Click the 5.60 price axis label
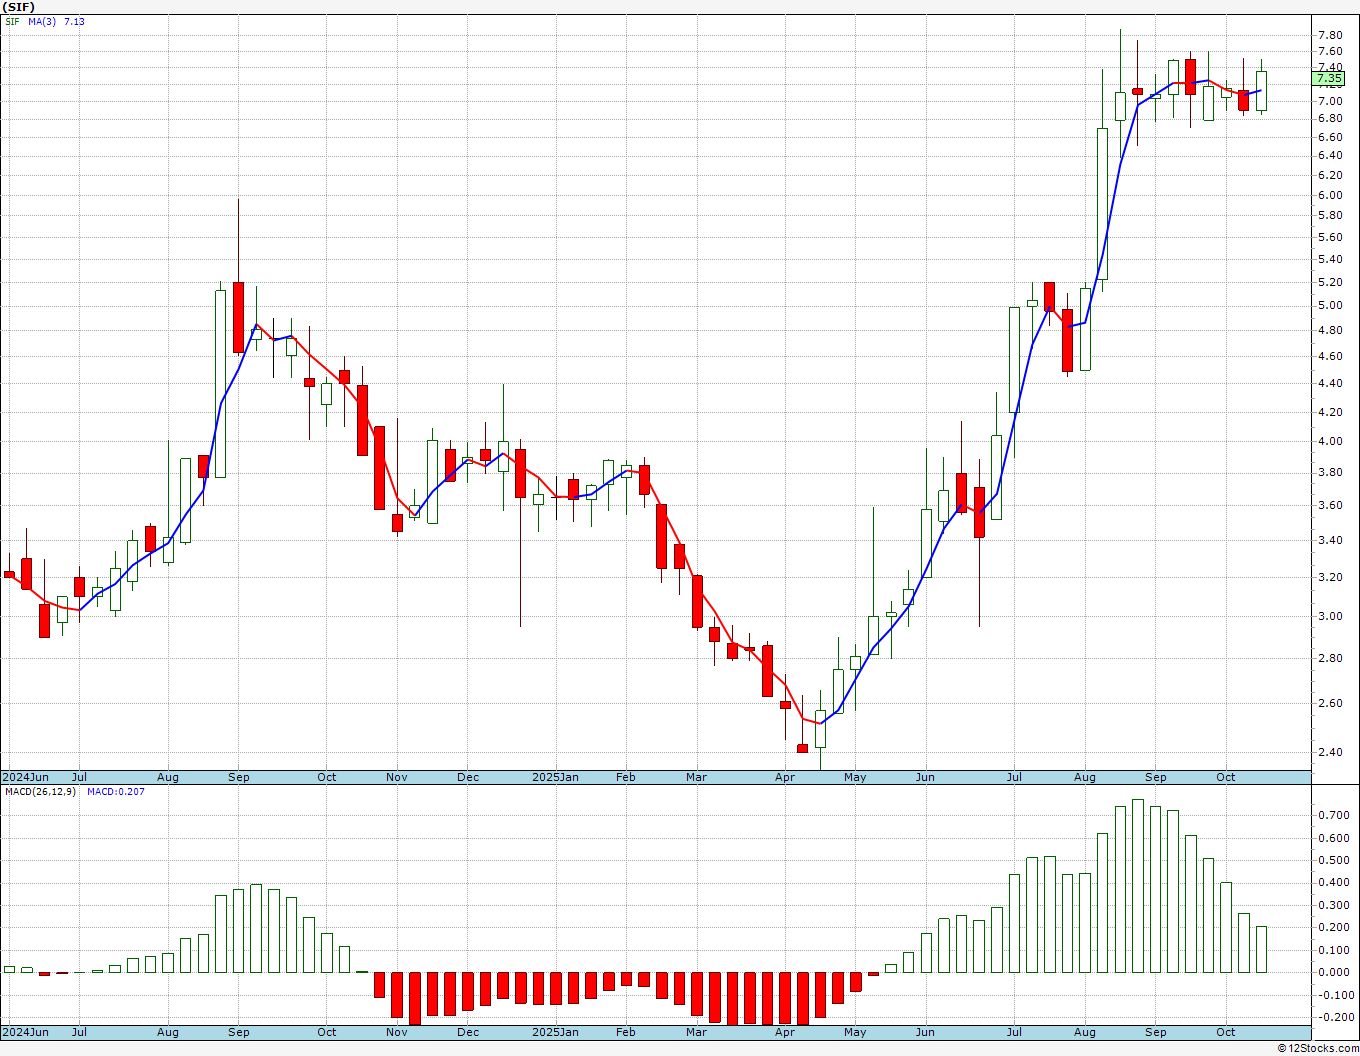Image resolution: width=1360 pixels, height=1056 pixels. (1329, 237)
